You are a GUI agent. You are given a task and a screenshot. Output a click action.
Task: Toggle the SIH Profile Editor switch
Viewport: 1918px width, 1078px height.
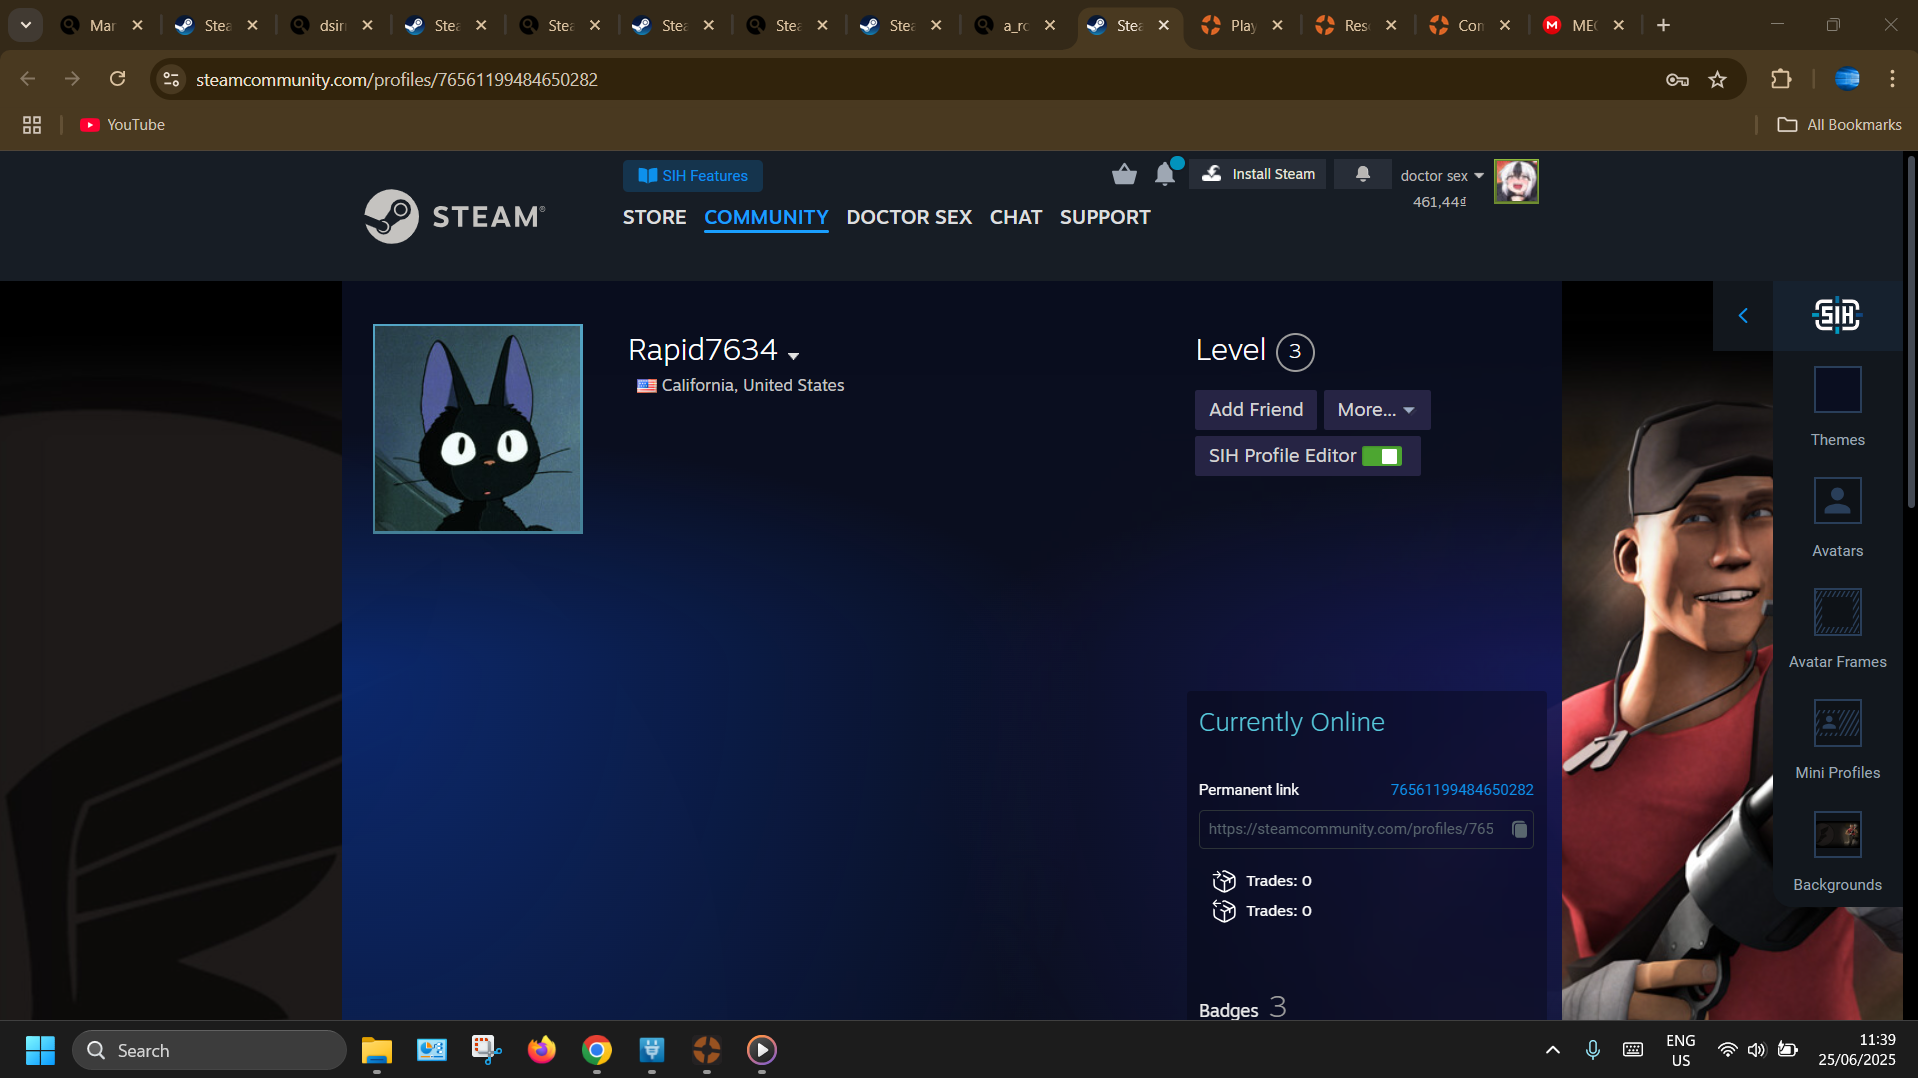pos(1382,456)
